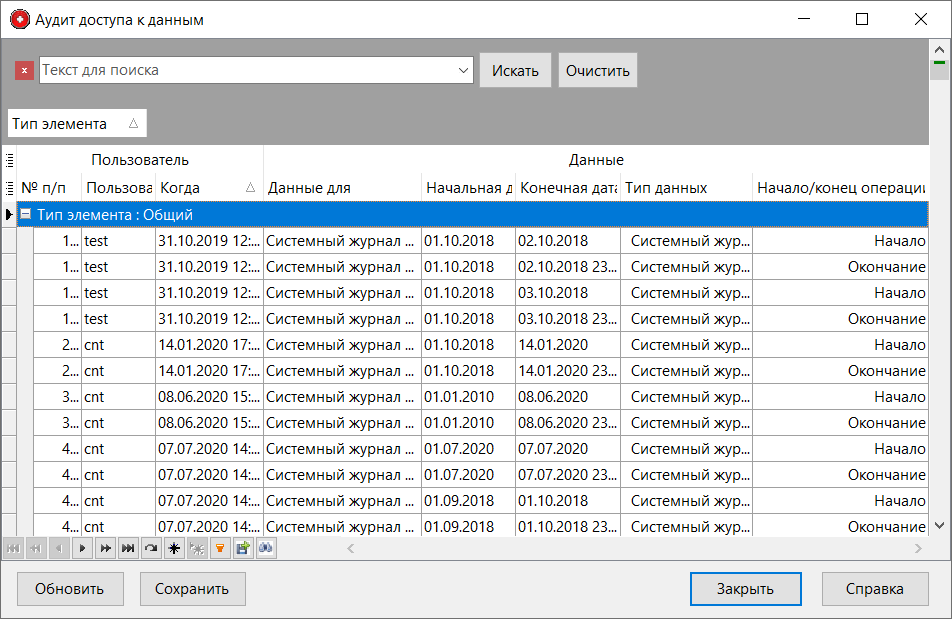Screen dimensions: 952x619
Task: Go to the first record with navigator arrow
Action: pyautogui.click(x=12, y=548)
